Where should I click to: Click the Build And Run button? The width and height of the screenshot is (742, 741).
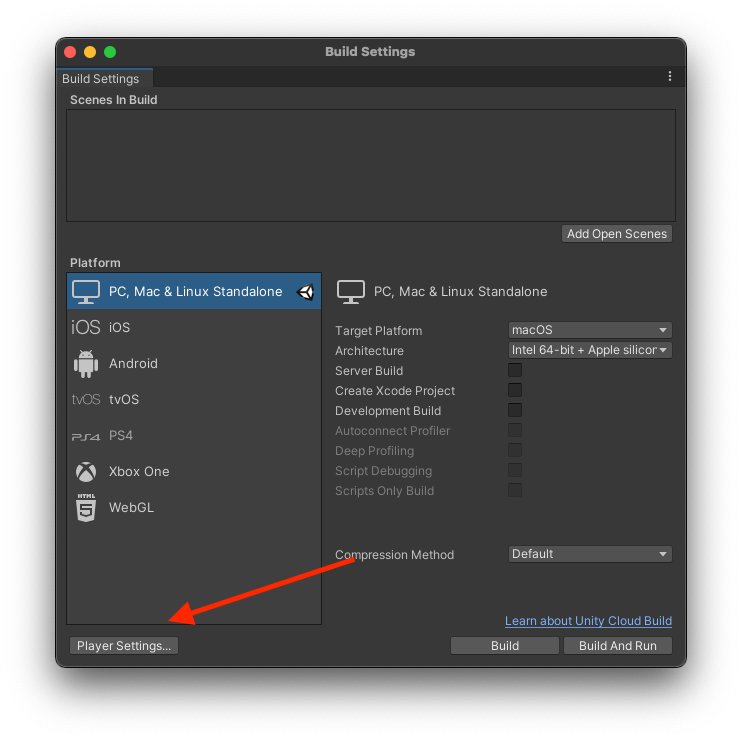[x=618, y=646]
